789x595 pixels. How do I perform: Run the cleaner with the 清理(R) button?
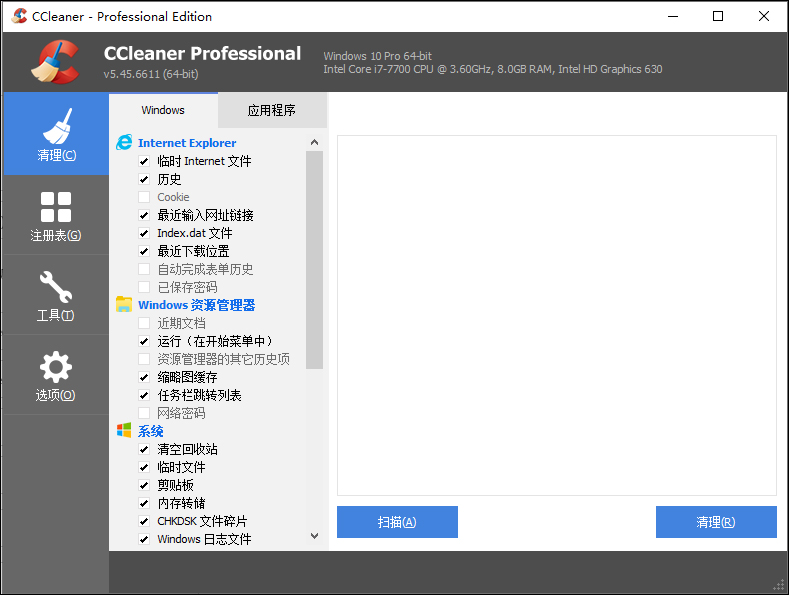click(x=716, y=522)
